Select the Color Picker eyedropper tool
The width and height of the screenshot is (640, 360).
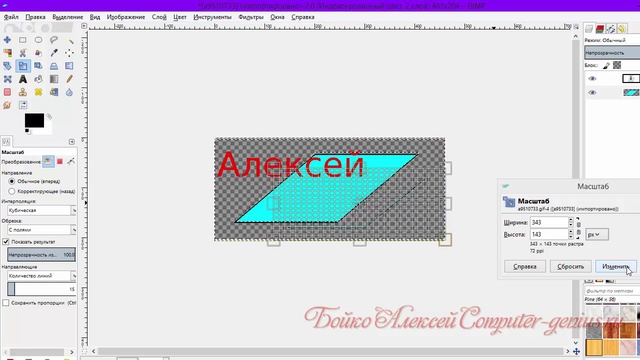pos(54,53)
